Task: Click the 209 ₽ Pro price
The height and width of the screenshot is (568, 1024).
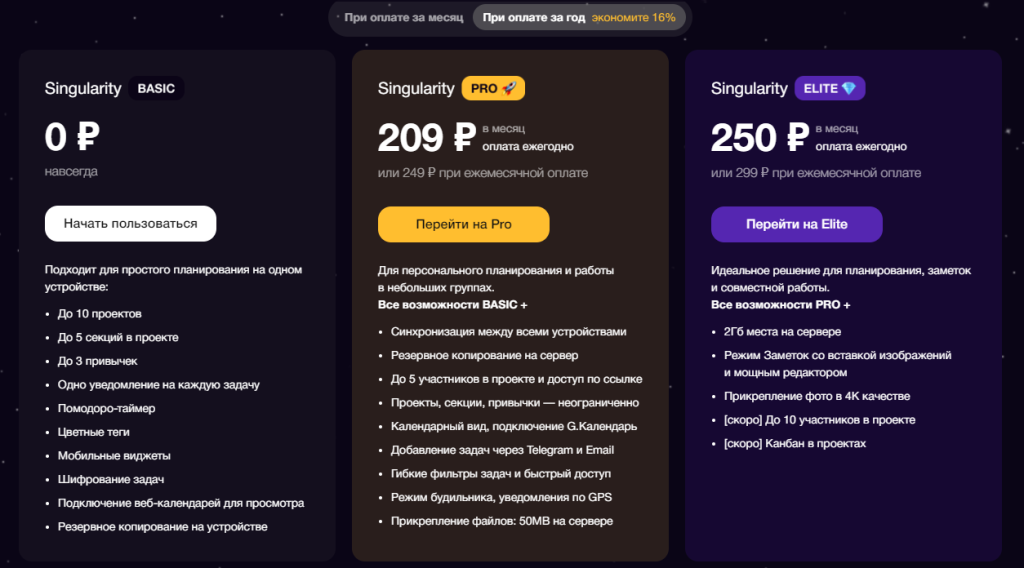Action: coord(427,138)
